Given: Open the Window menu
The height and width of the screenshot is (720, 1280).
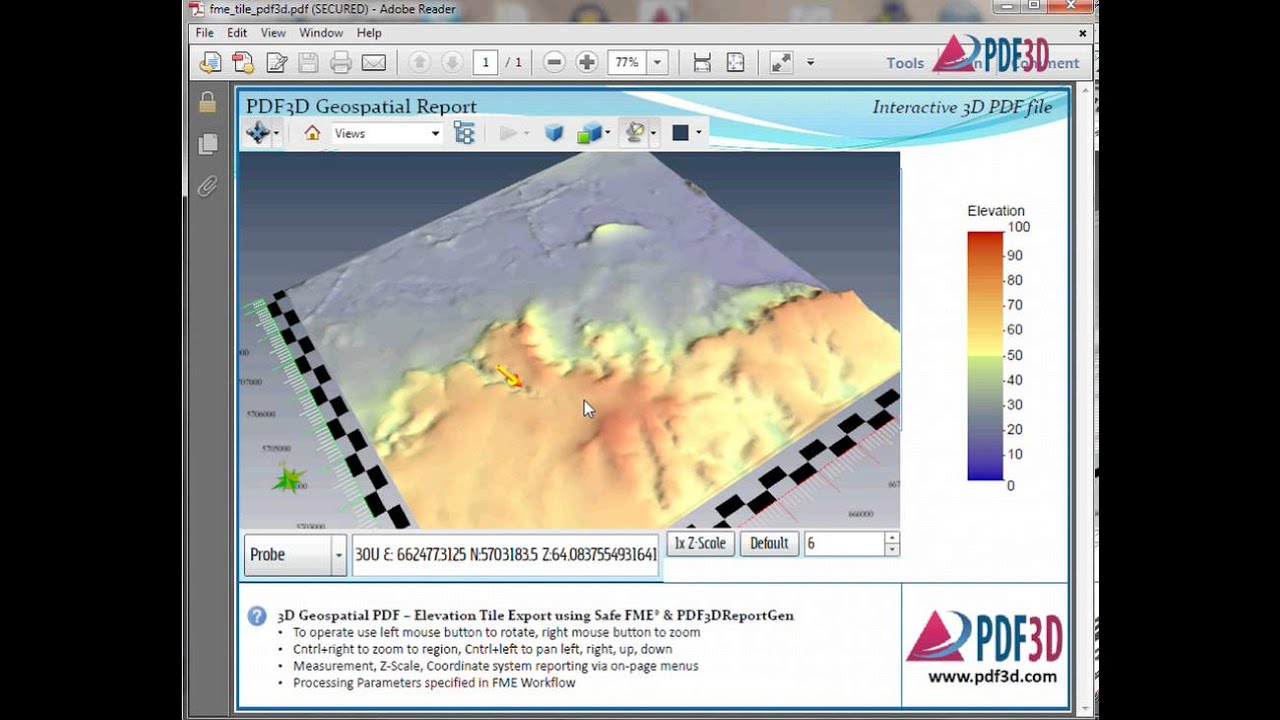Looking at the screenshot, I should pyautogui.click(x=321, y=33).
